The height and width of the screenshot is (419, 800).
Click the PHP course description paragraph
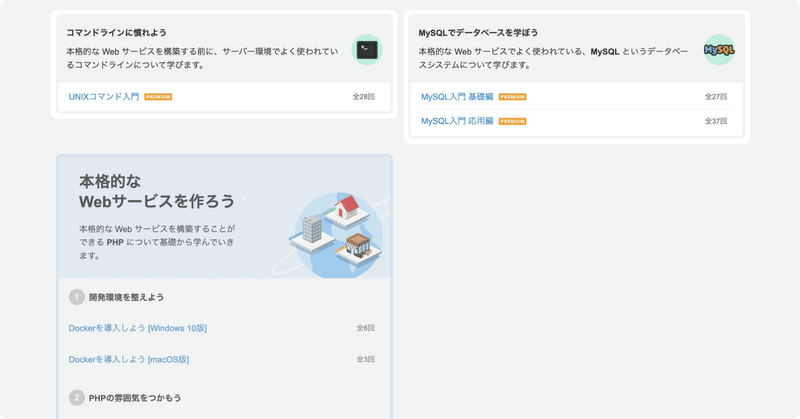157,242
